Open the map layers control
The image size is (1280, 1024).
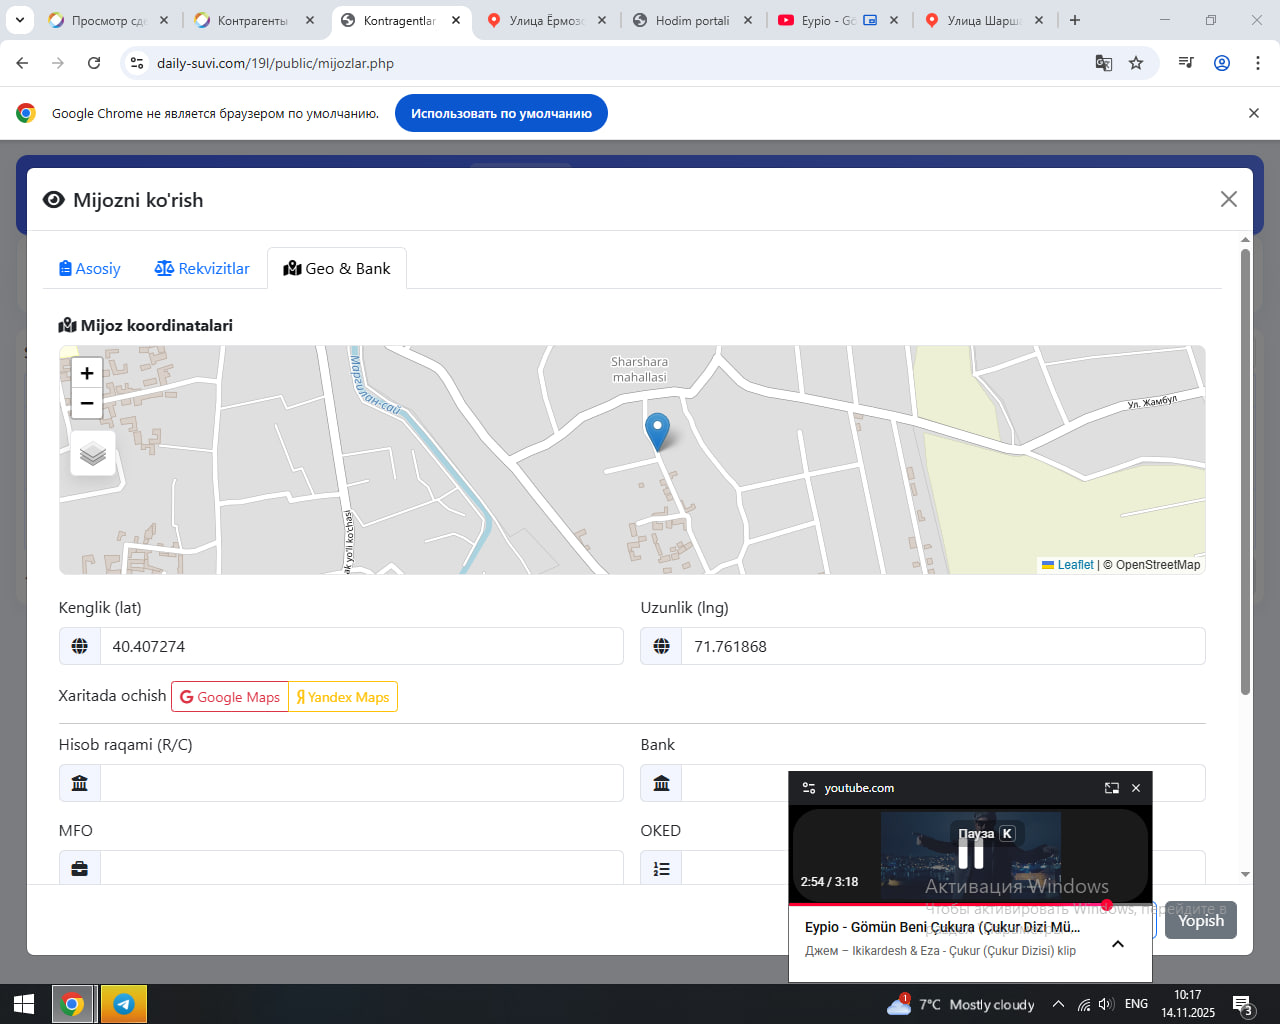point(93,454)
